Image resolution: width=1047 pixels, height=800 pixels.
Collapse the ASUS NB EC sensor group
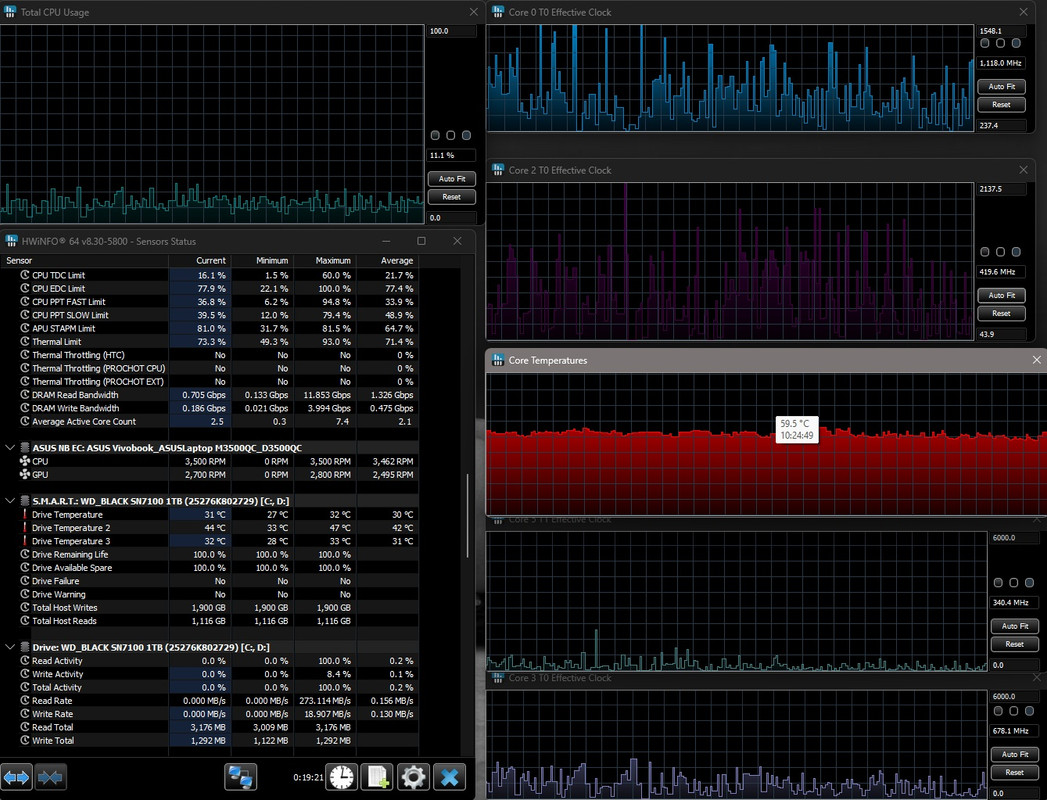[10, 447]
